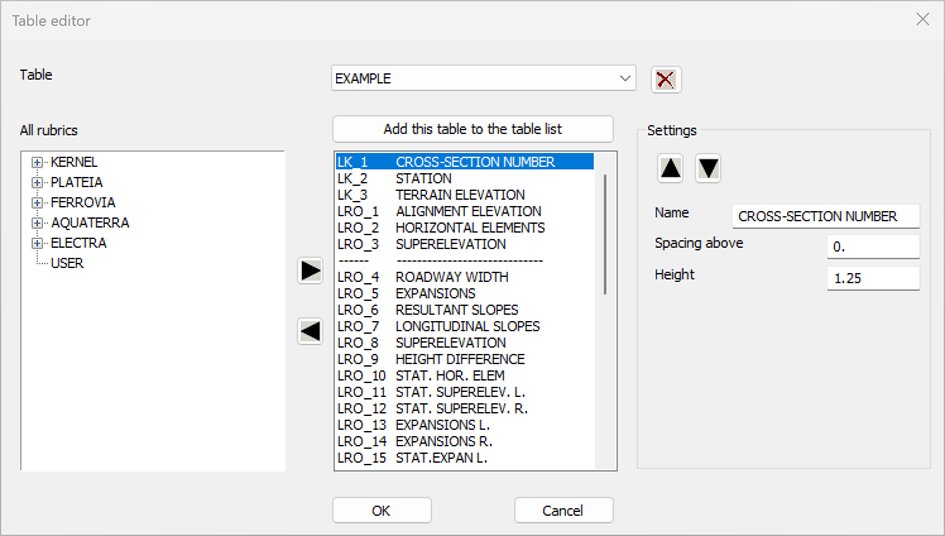The height and width of the screenshot is (536, 945).
Task: Expand the AQUATERRA rubric group
Action: tap(38, 223)
